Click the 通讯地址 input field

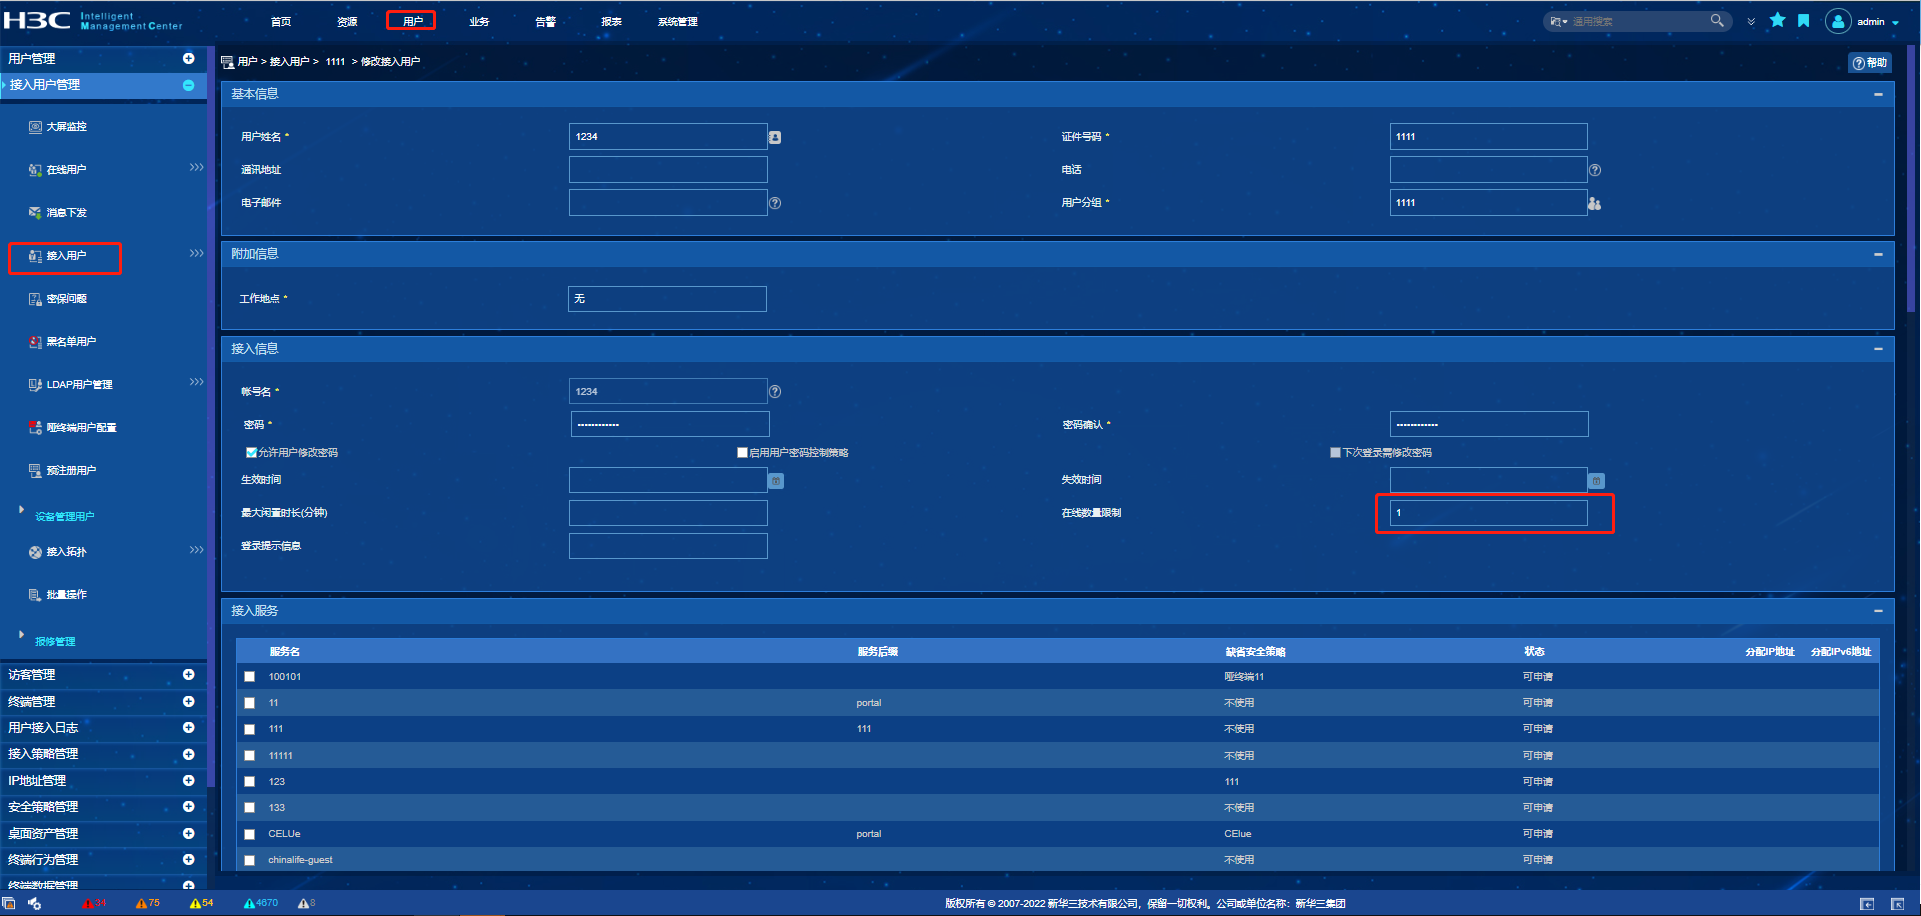[x=668, y=170]
